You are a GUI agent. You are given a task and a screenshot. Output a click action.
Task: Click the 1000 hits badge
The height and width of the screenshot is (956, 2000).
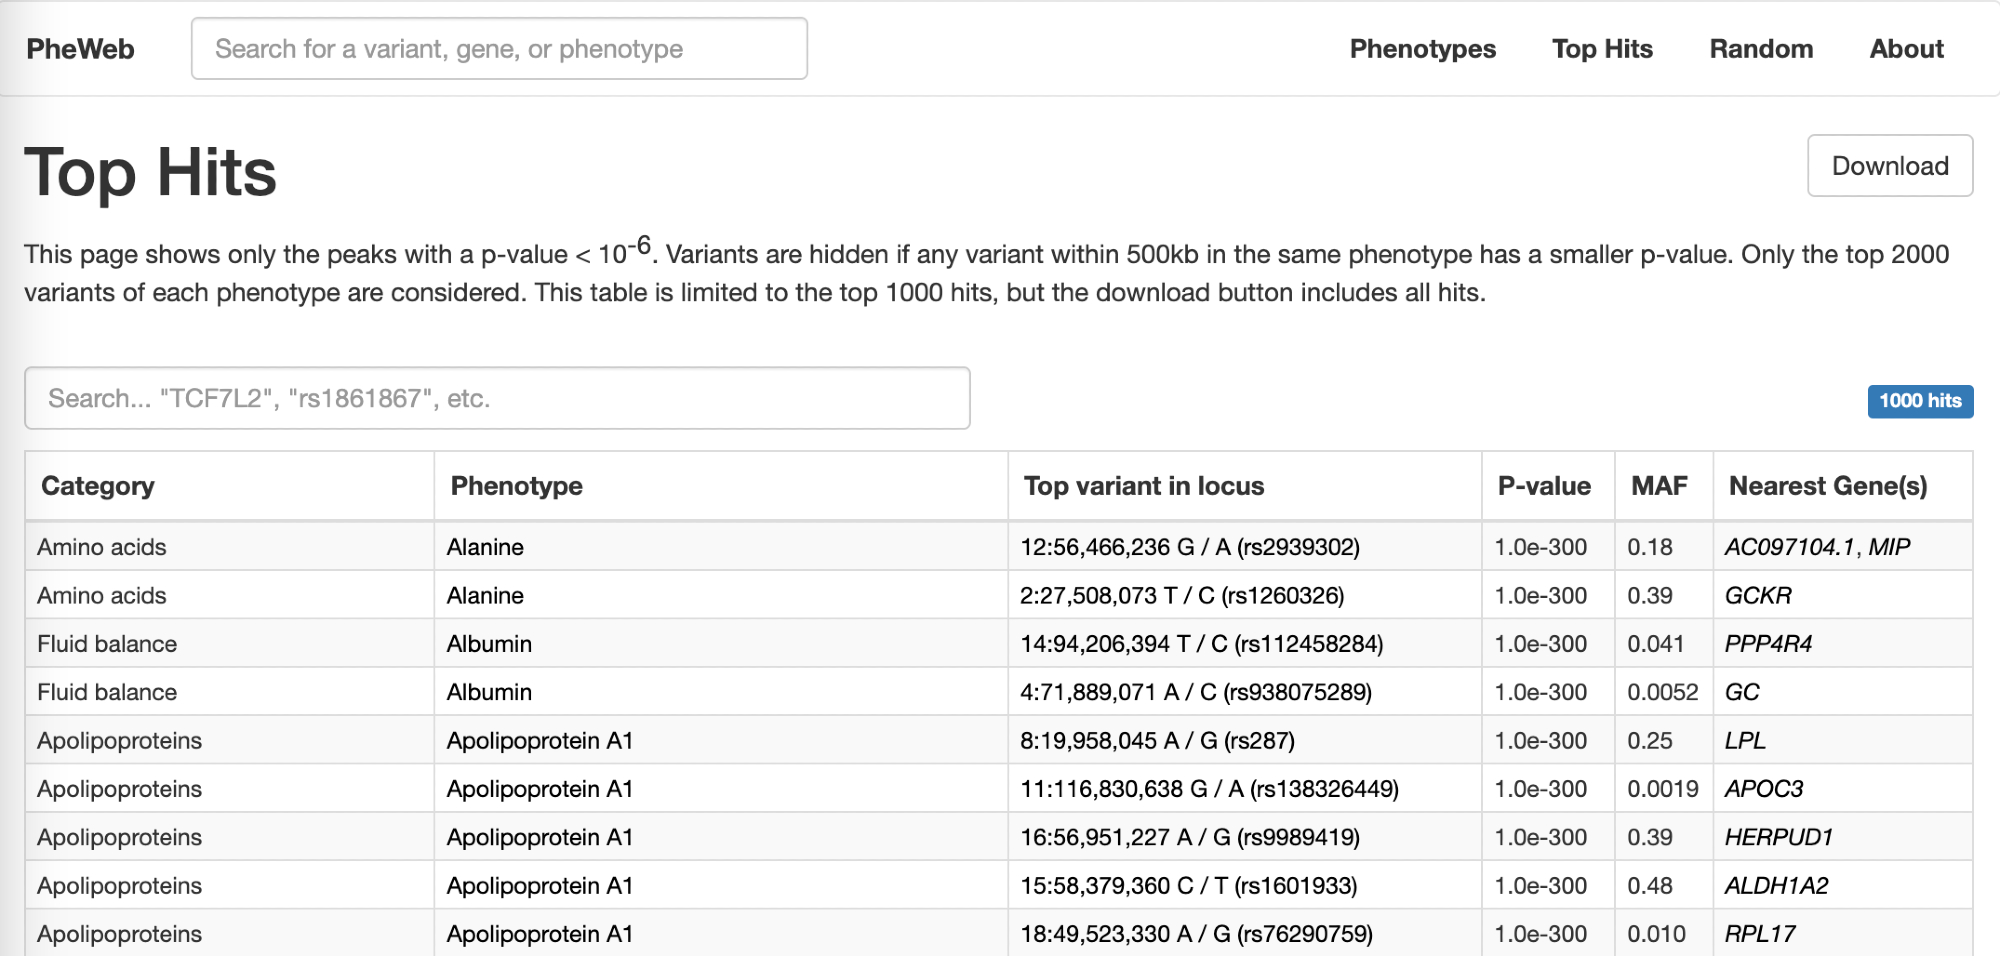[x=1919, y=401]
